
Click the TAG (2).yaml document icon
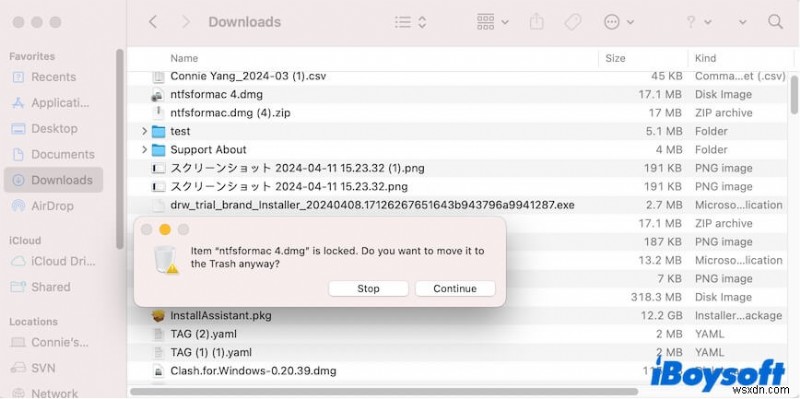[159, 334]
